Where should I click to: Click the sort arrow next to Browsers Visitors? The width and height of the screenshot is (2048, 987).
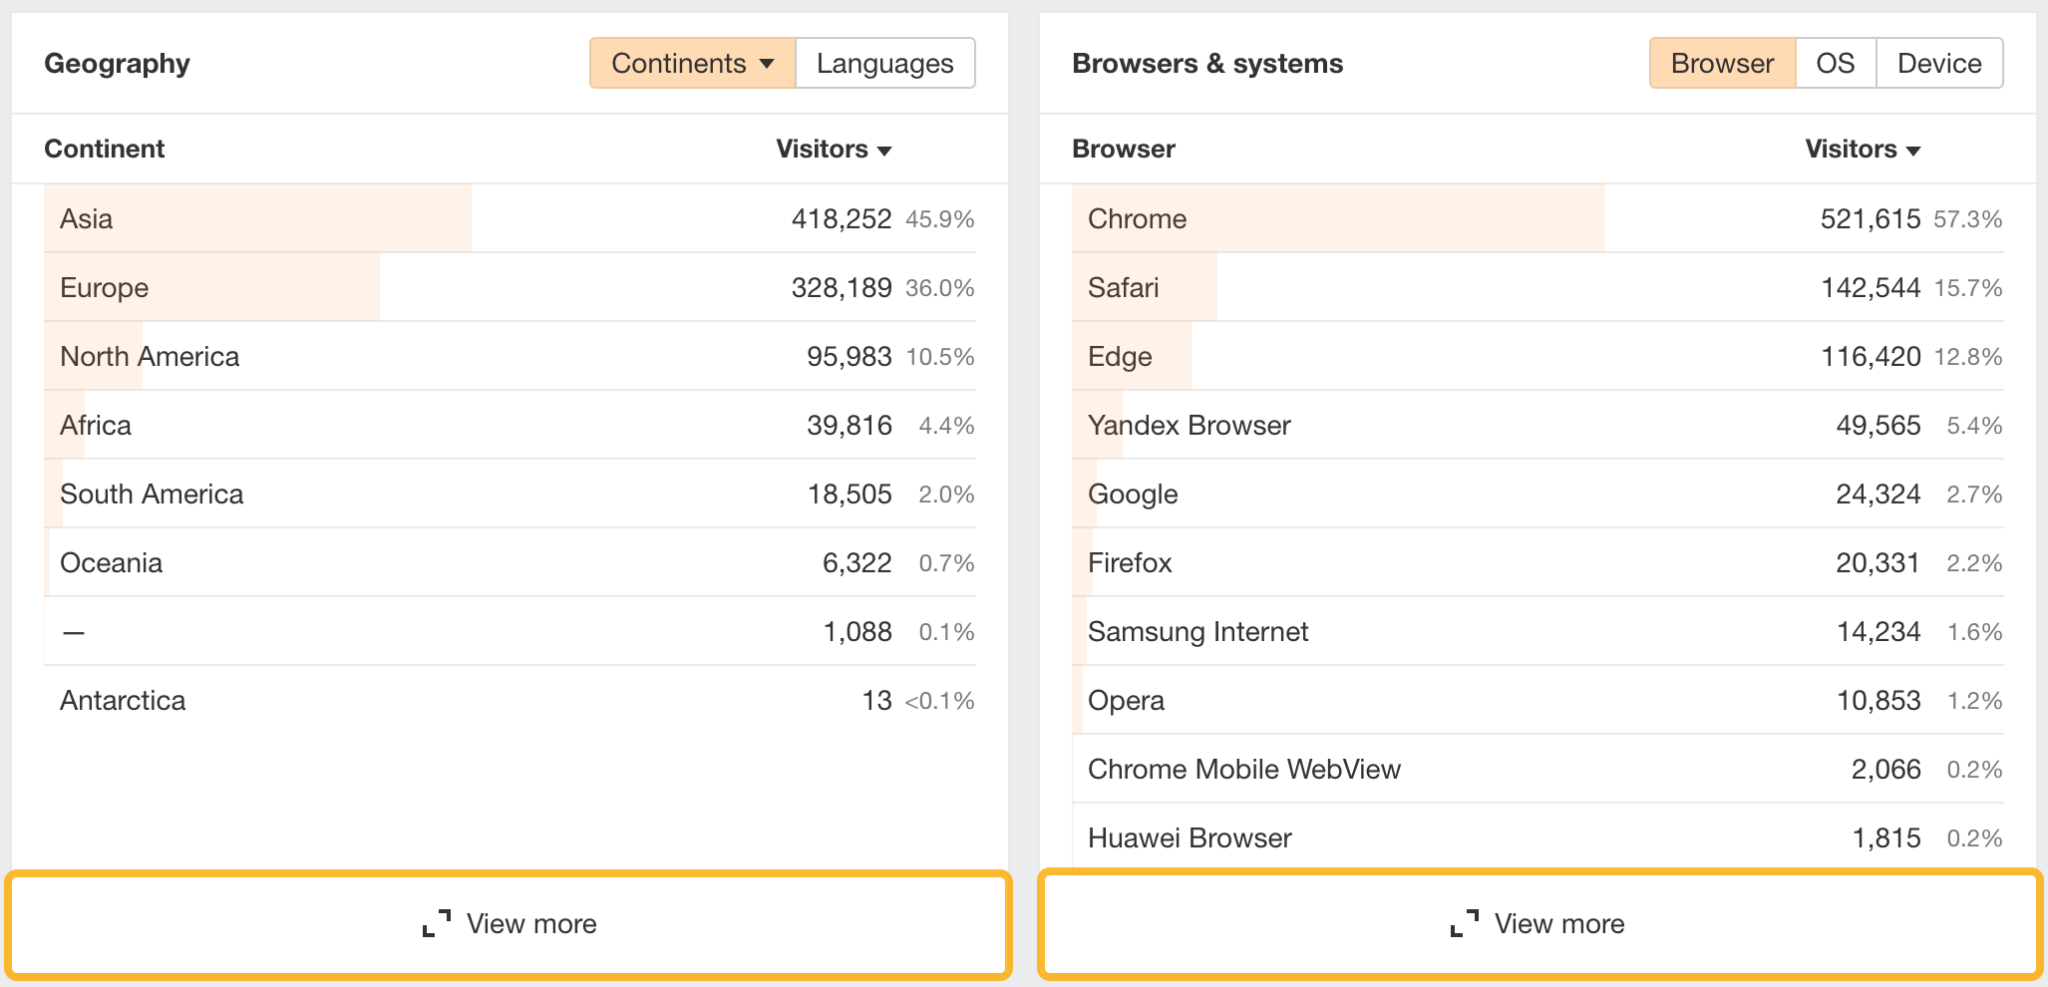click(1915, 150)
